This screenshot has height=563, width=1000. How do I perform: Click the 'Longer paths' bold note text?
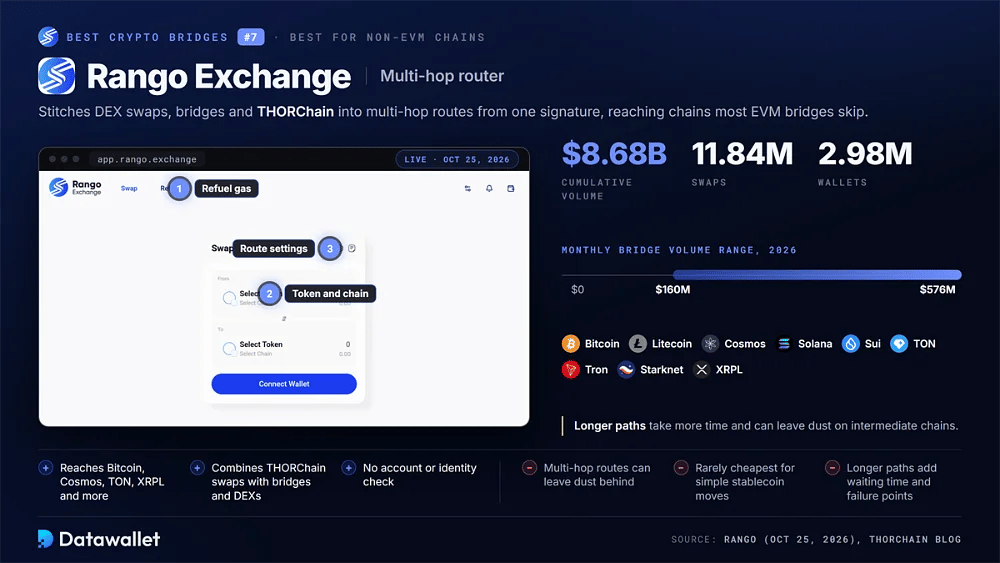(610, 425)
